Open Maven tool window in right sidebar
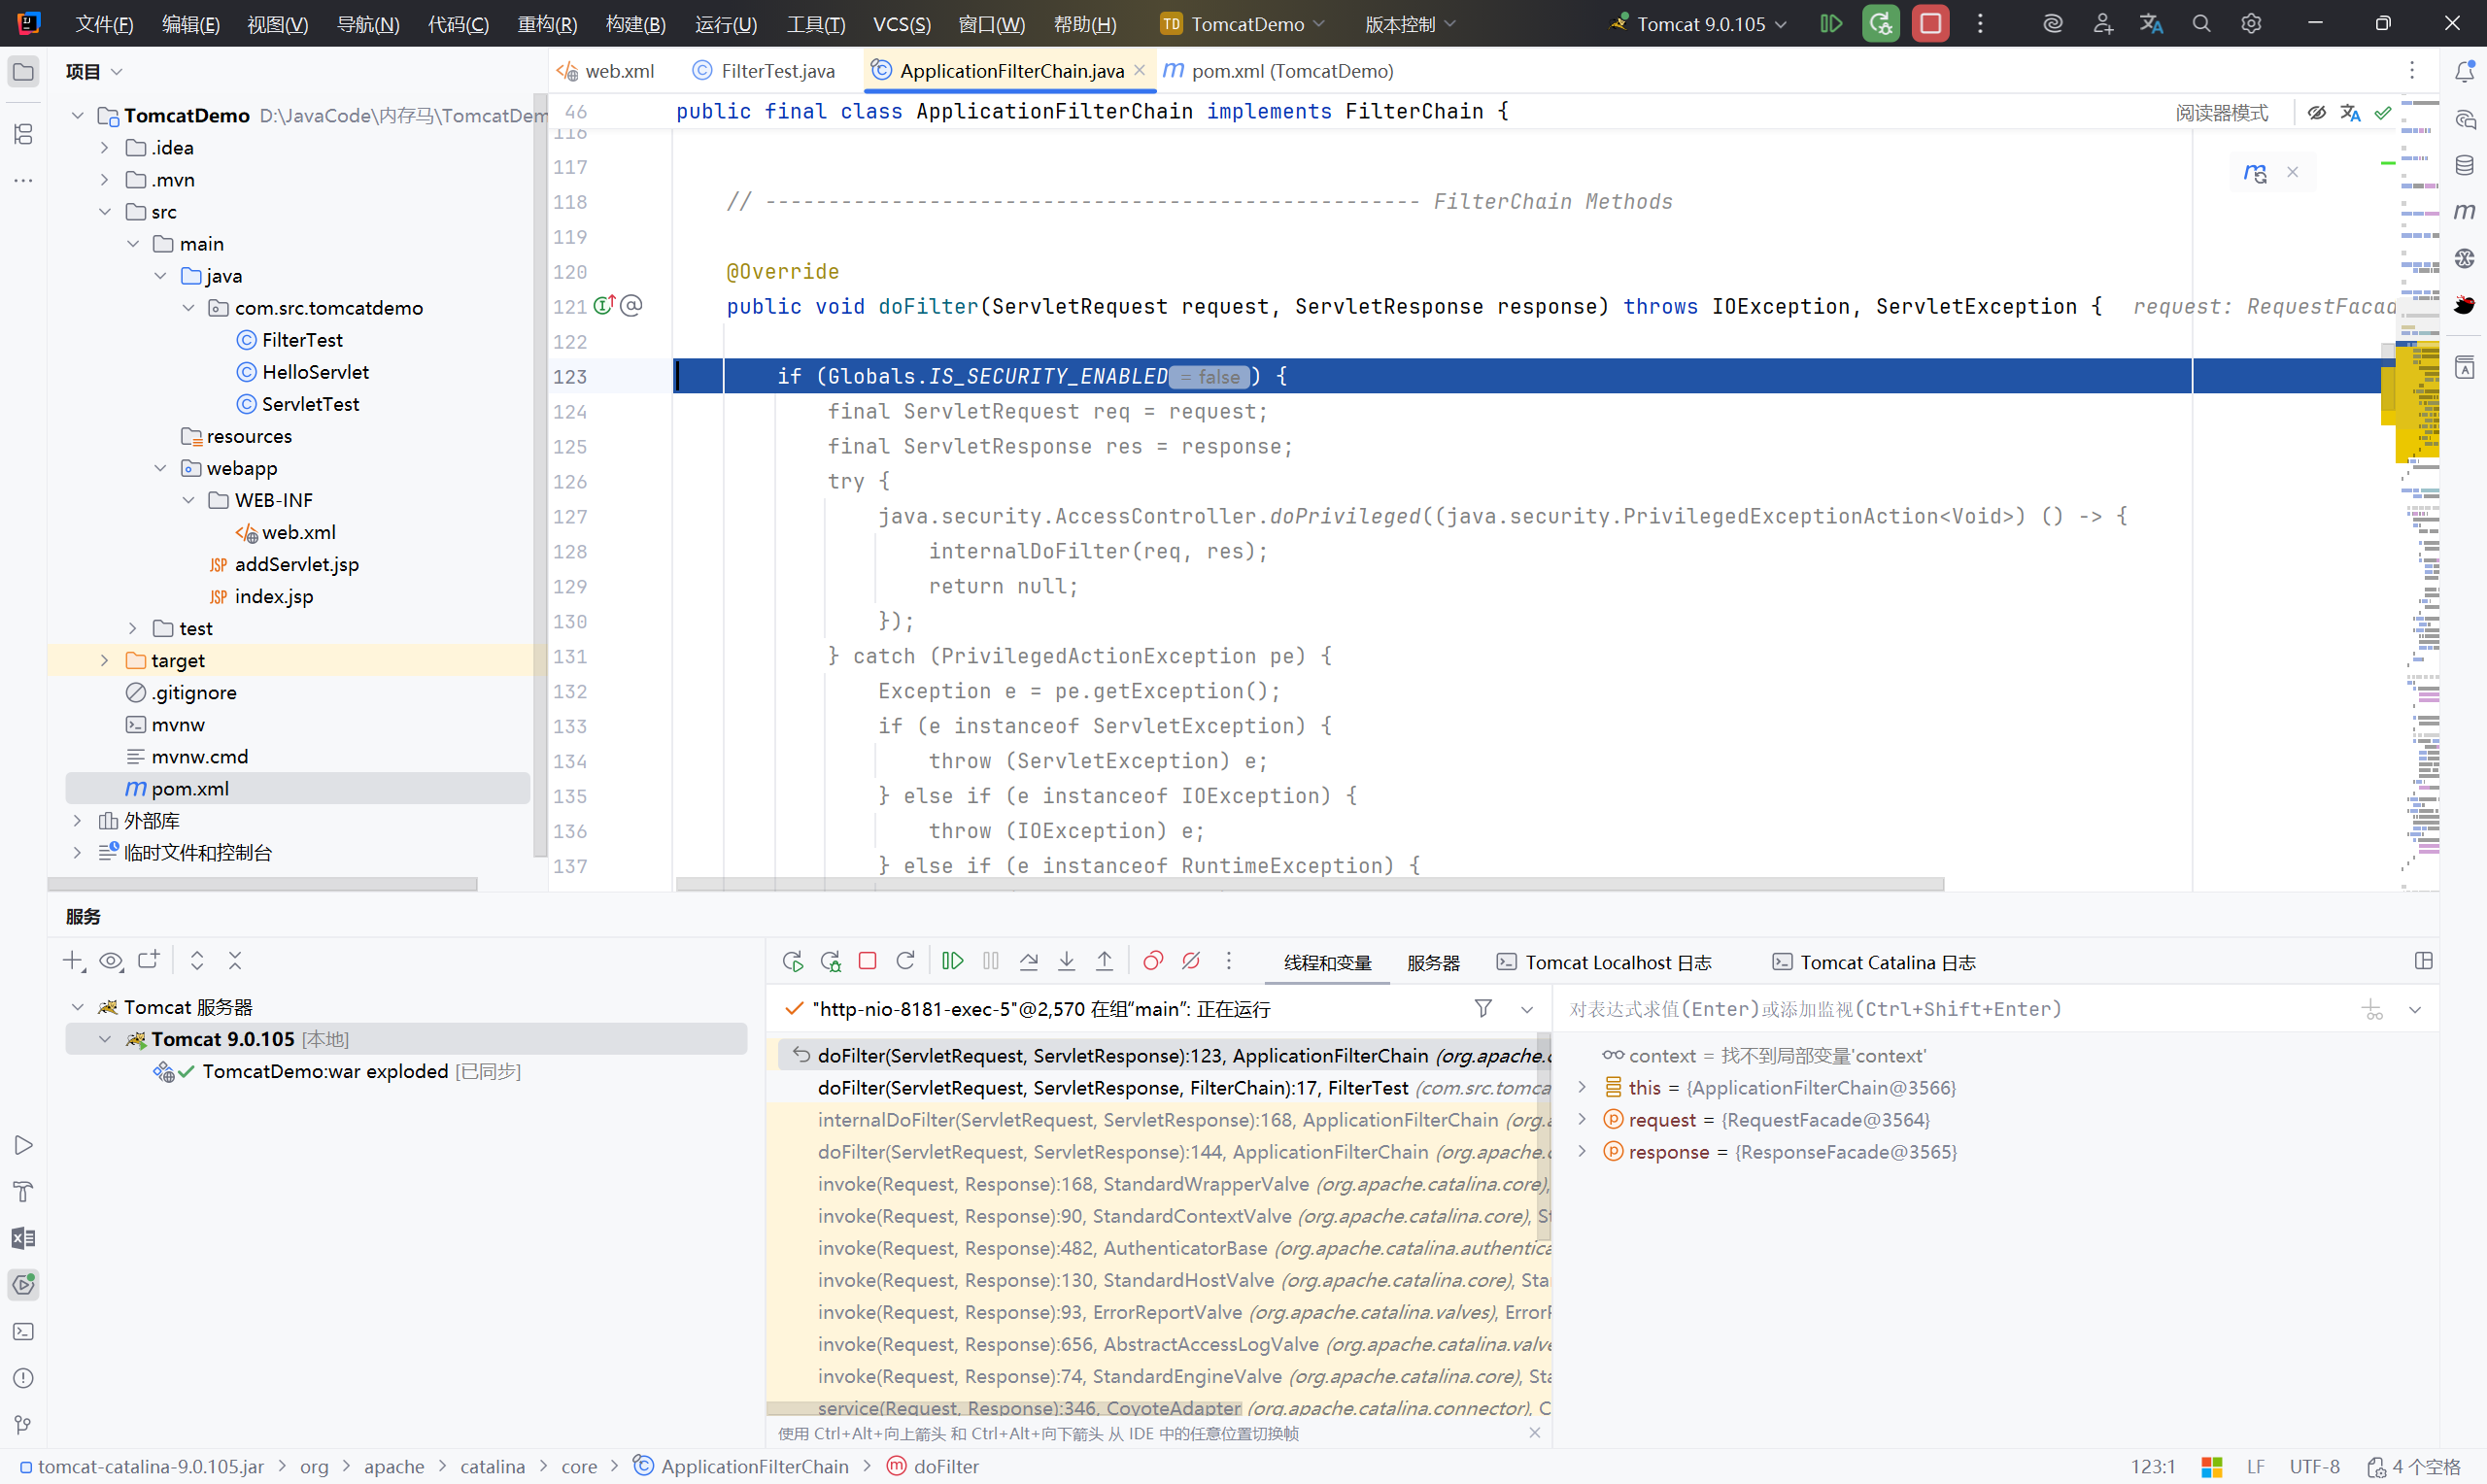 (x=2465, y=211)
